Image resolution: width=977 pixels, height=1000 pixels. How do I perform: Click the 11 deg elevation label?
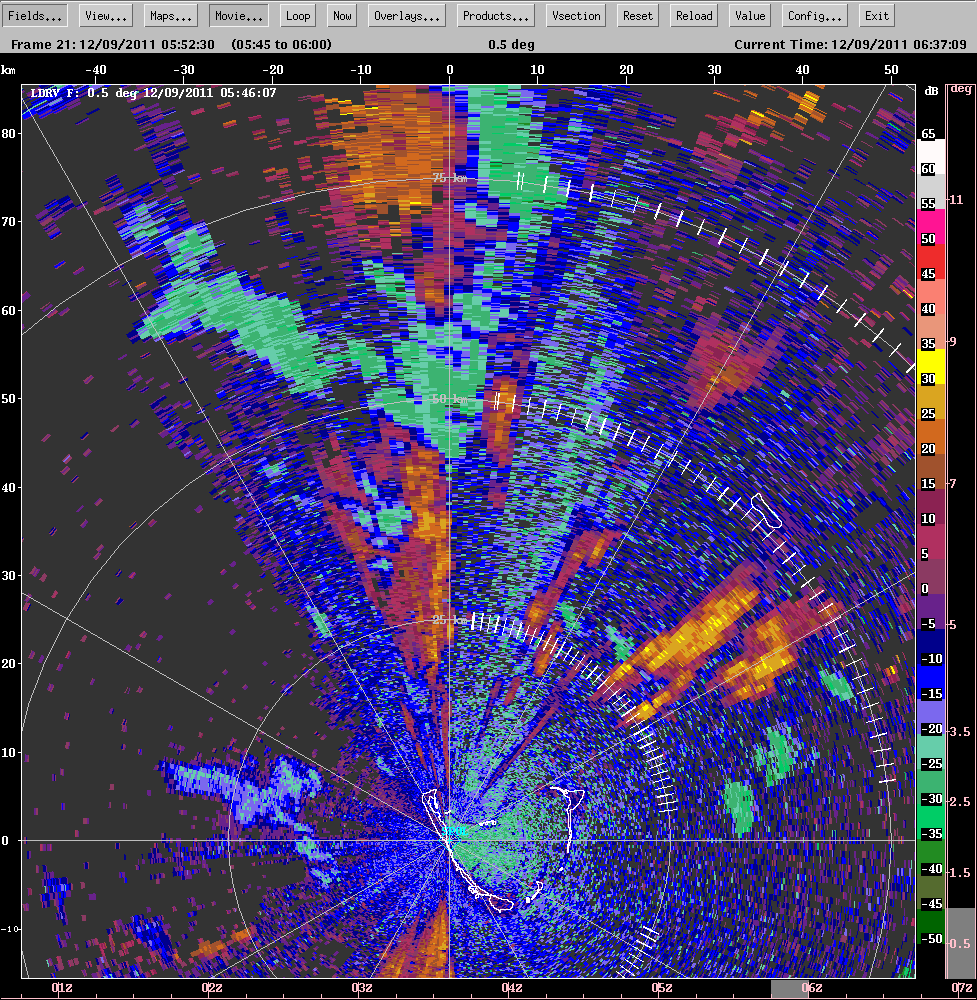point(956,200)
